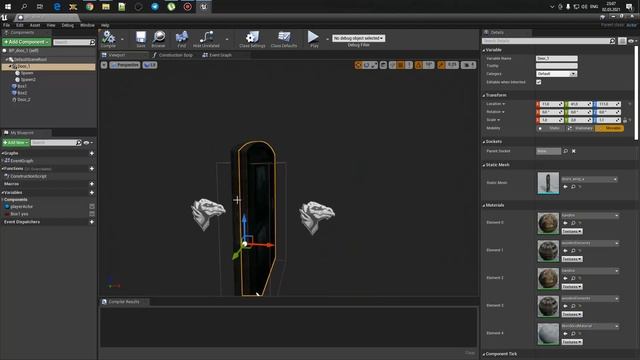Browse to static mesh in content browser

click(573, 187)
